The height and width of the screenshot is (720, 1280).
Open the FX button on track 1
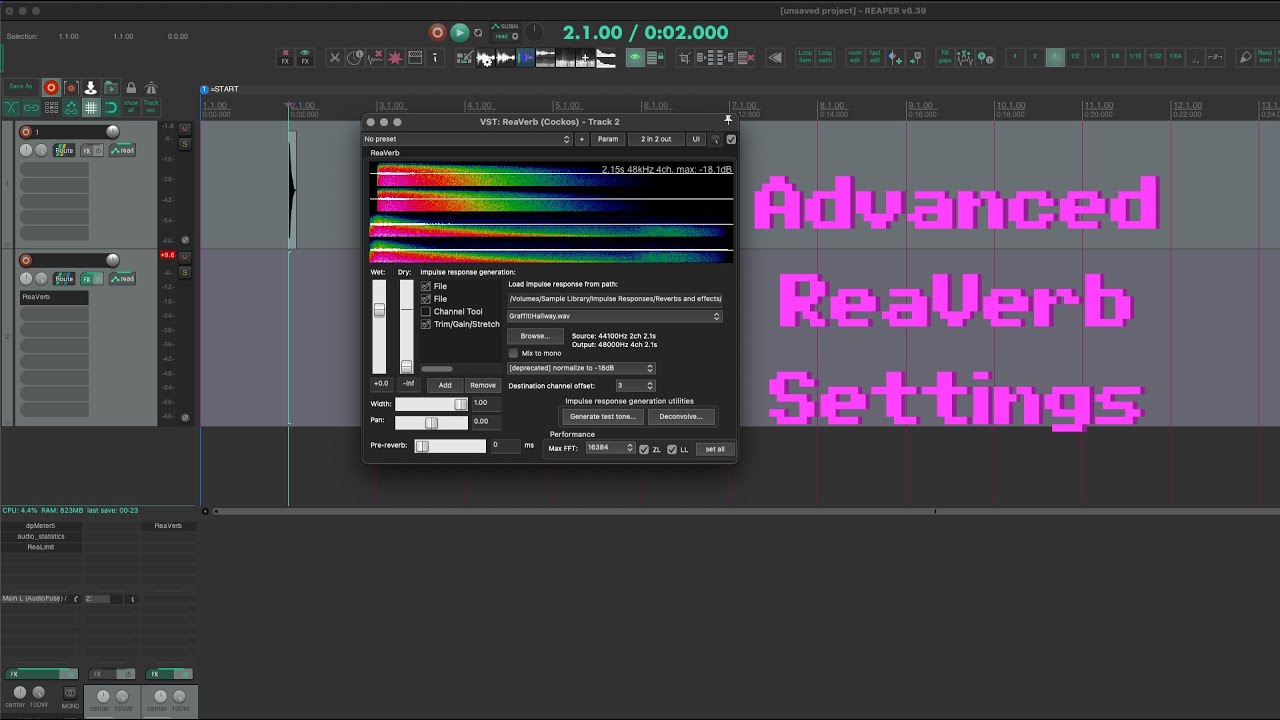87,150
